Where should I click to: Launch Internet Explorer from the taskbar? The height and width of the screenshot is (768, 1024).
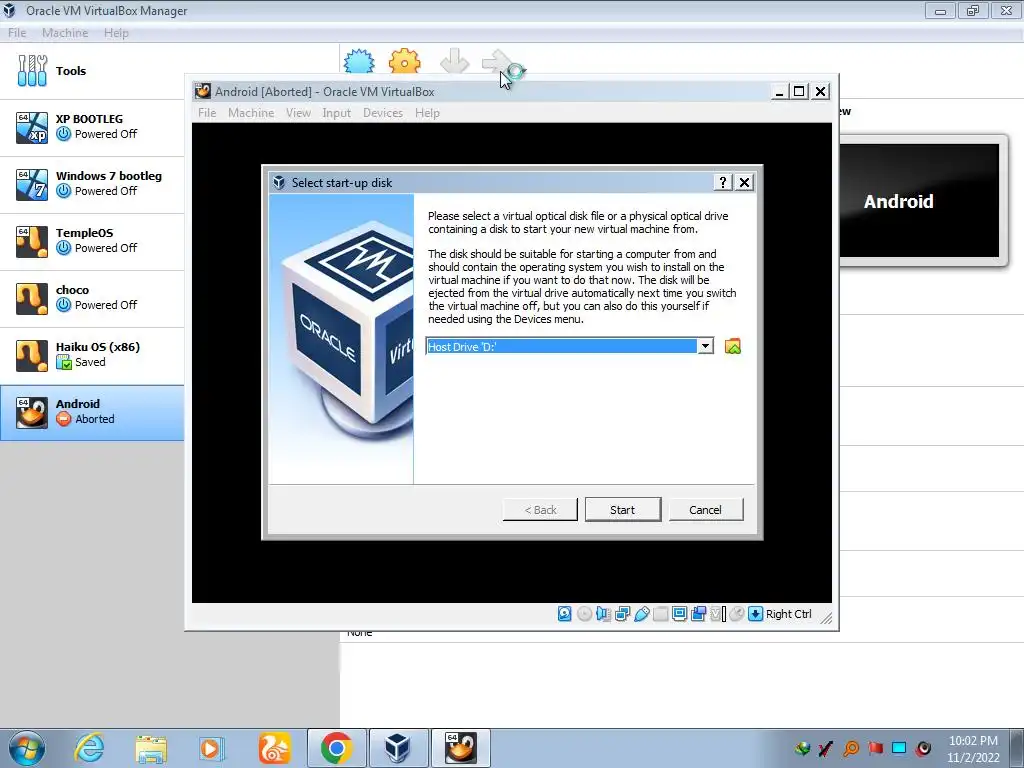pyautogui.click(x=89, y=748)
